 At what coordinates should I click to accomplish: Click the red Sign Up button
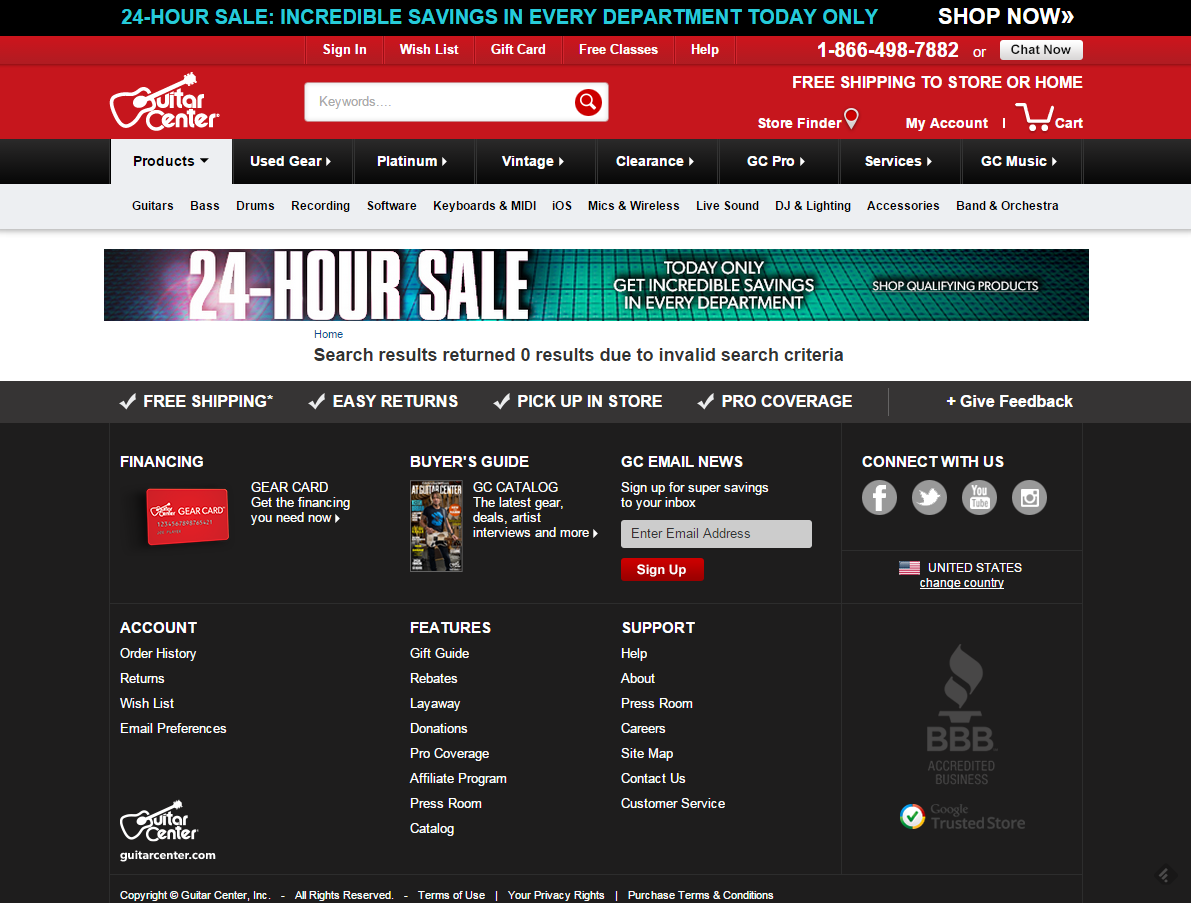[662, 570]
